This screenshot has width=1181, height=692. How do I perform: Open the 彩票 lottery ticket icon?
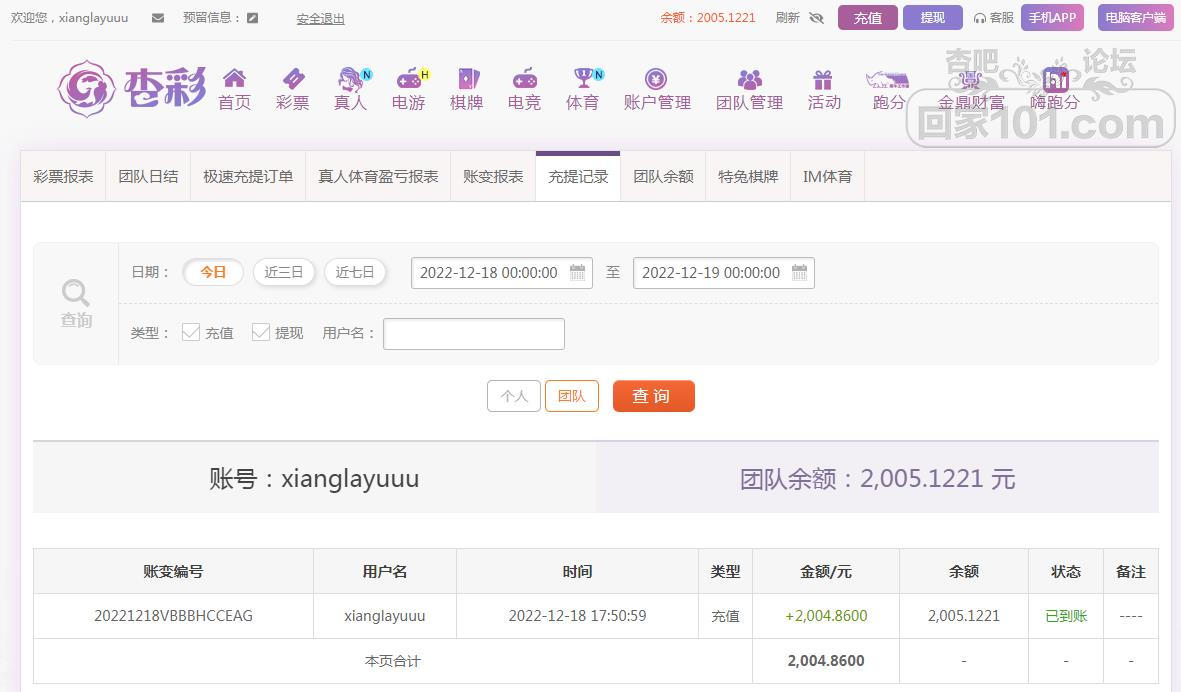(292, 78)
